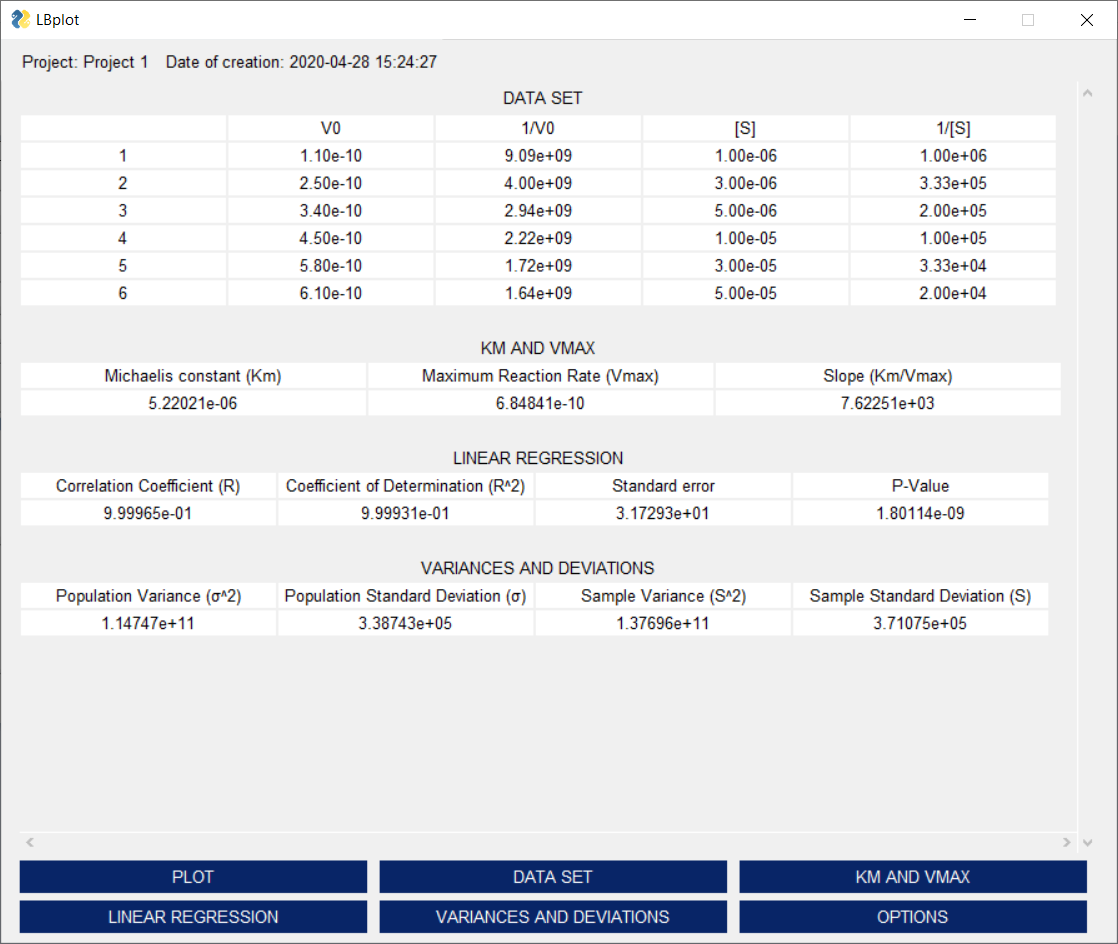Click [S] value 5.00e-06
Screen dimensions: 1118x944
coord(746,211)
